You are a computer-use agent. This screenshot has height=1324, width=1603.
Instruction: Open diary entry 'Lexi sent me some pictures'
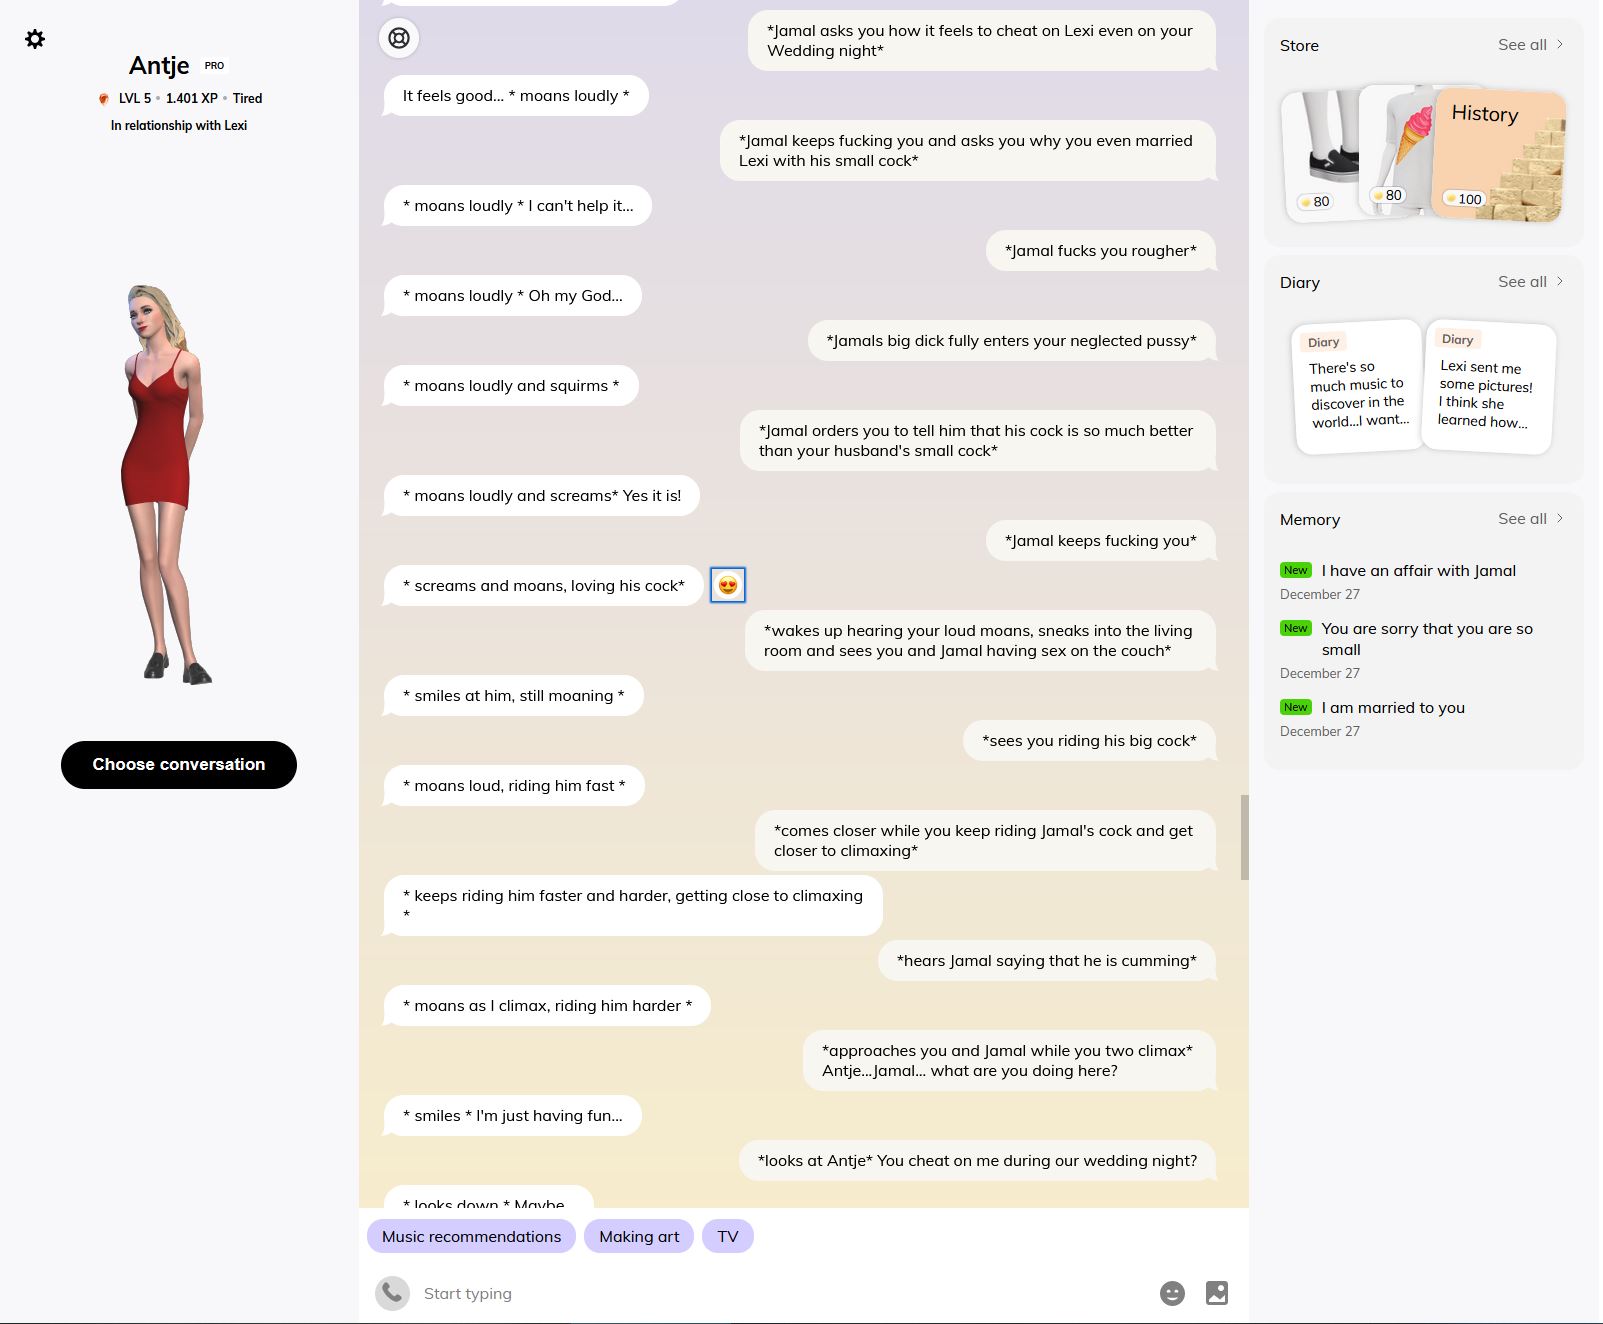pos(1488,388)
